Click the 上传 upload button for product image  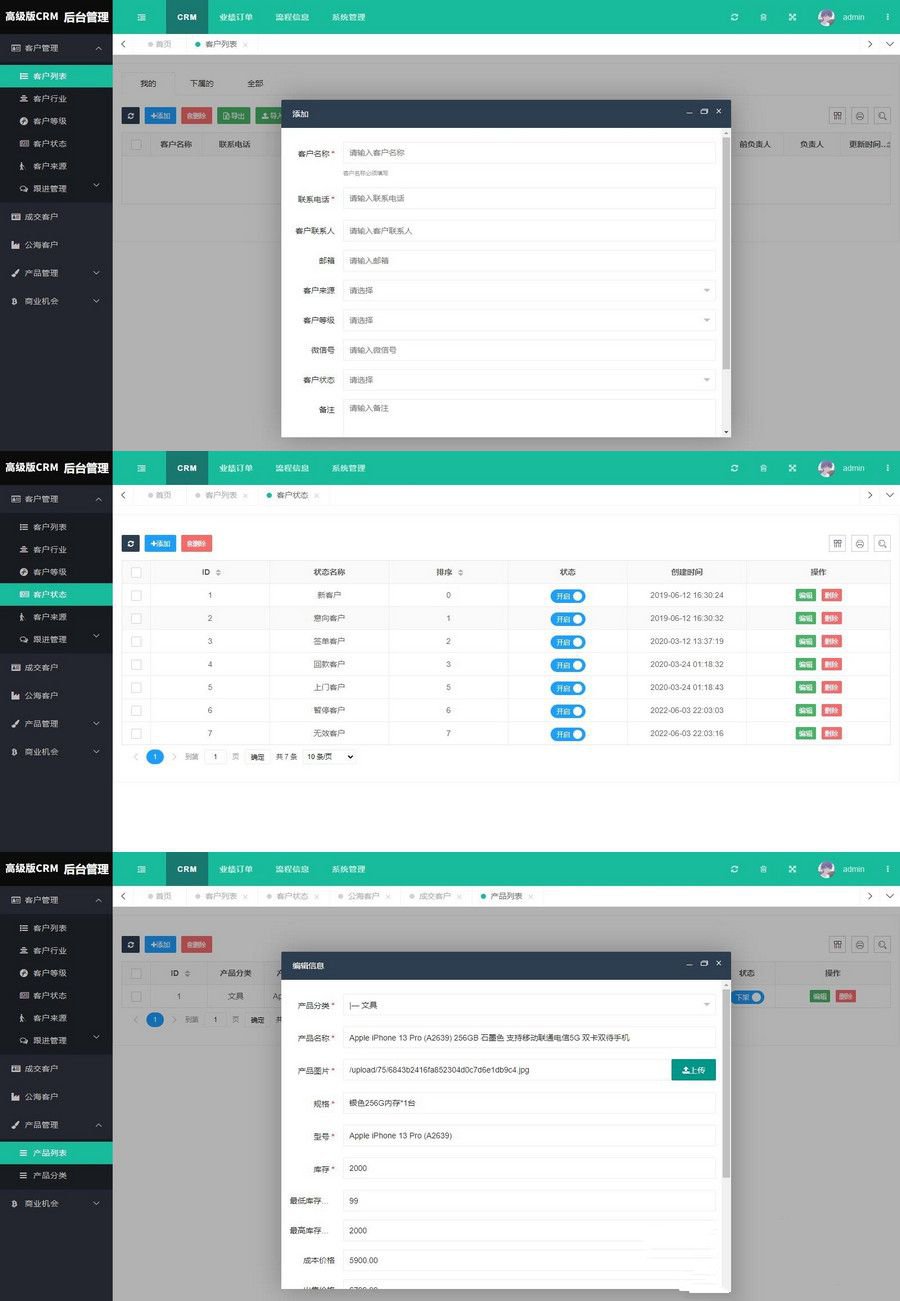point(693,1069)
